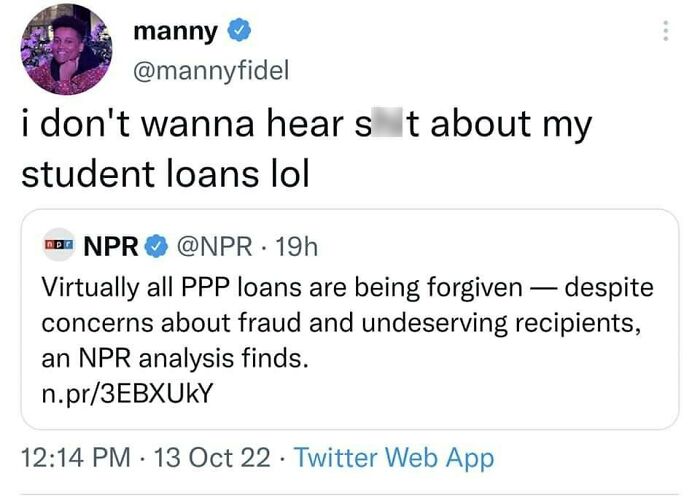Image resolution: width=700 pixels, height=498 pixels.
Task: Open the three-dot more options menu
Action: 663,32
